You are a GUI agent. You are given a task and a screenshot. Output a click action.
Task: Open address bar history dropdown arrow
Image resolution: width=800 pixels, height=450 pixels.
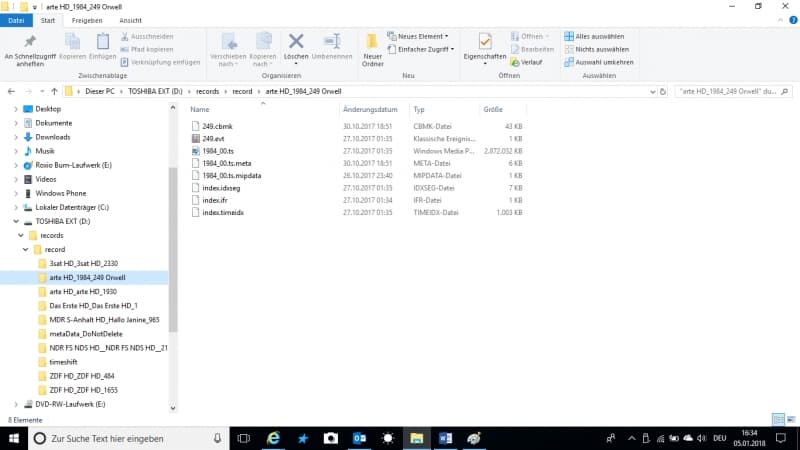coord(653,92)
